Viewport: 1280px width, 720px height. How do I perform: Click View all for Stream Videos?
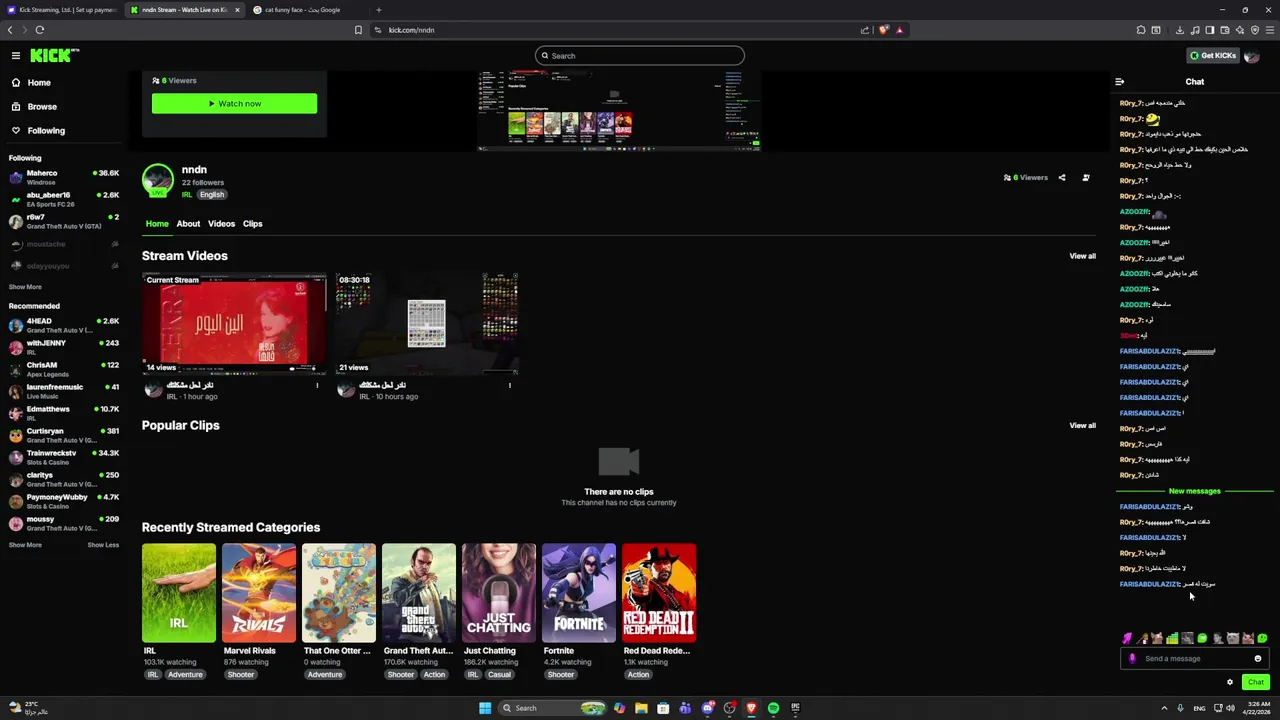(1082, 256)
